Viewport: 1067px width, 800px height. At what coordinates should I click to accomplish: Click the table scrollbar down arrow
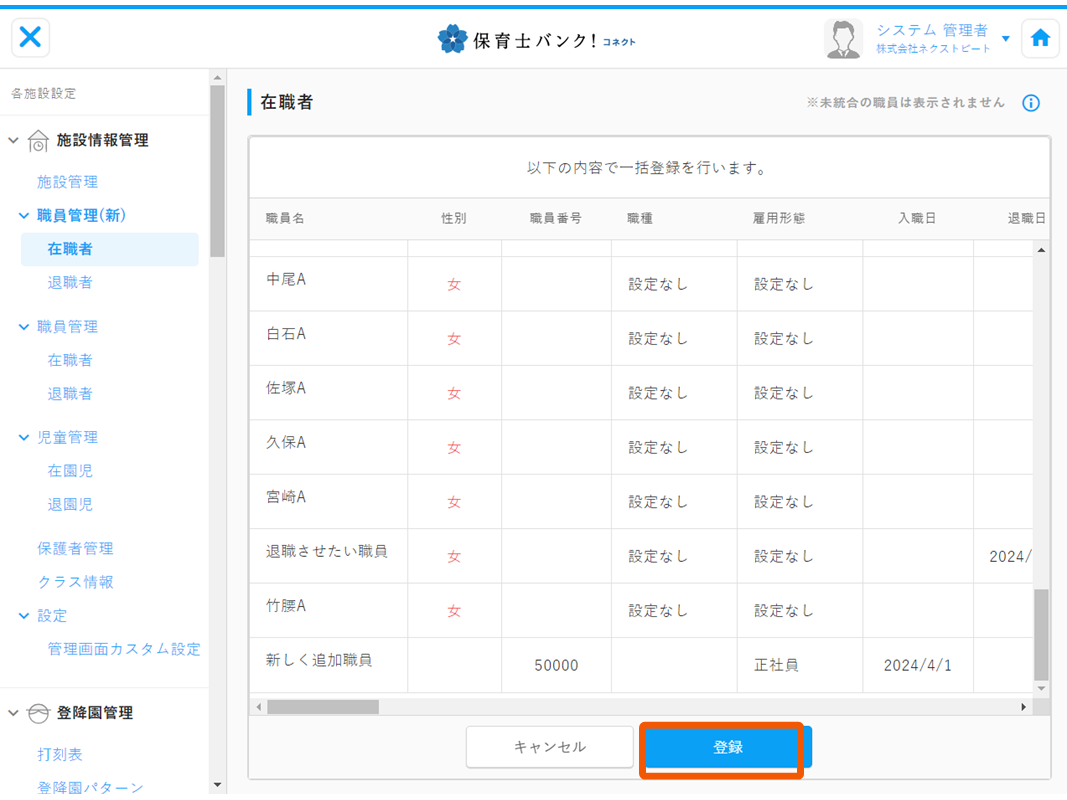point(1041,688)
